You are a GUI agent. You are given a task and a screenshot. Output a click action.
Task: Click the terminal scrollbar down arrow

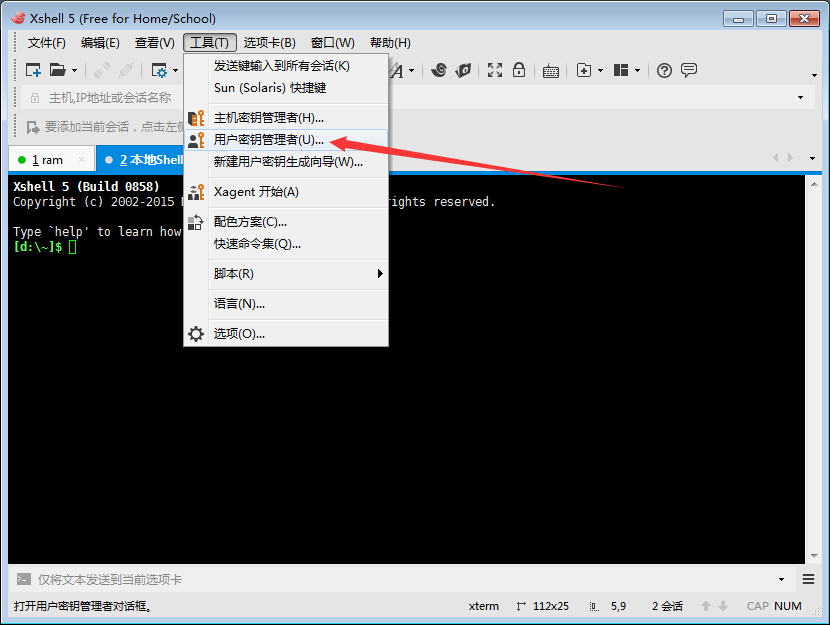(x=814, y=556)
